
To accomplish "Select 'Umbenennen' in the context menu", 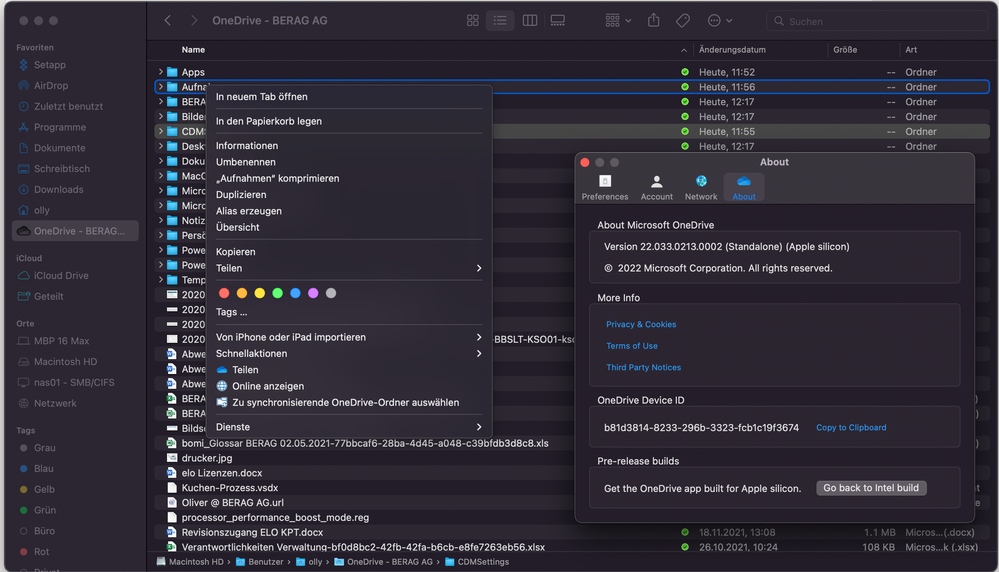I will tap(246, 162).
